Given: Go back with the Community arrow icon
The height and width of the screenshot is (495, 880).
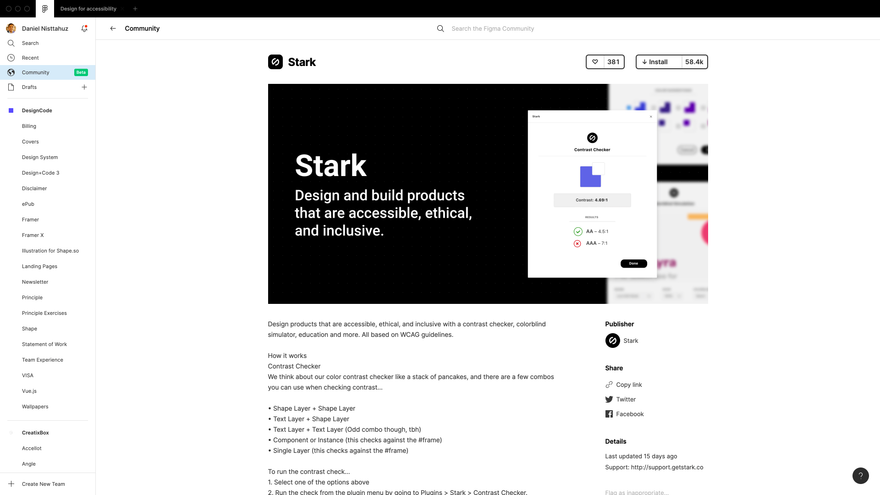Looking at the screenshot, I should tap(113, 28).
